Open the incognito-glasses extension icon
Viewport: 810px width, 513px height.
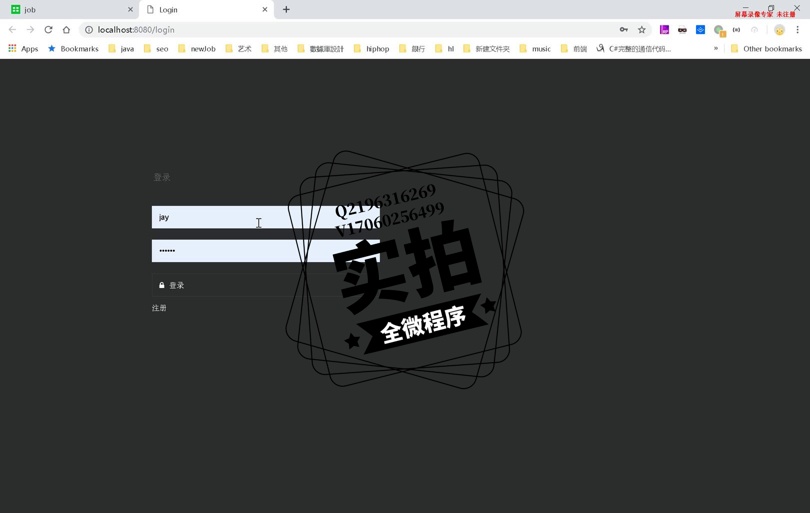click(x=682, y=30)
